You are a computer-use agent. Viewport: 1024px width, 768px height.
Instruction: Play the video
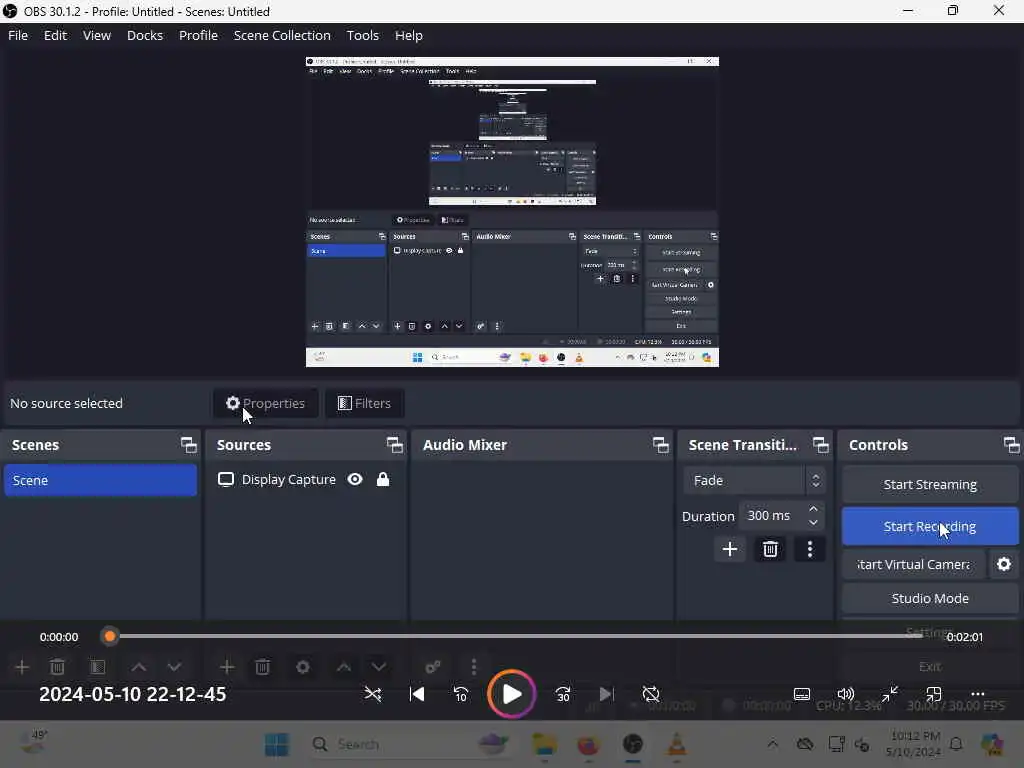point(511,694)
